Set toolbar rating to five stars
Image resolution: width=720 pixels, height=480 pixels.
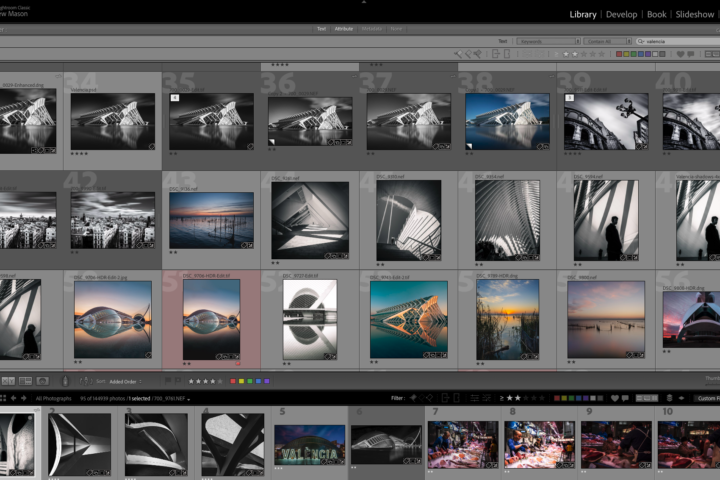click(x=219, y=381)
